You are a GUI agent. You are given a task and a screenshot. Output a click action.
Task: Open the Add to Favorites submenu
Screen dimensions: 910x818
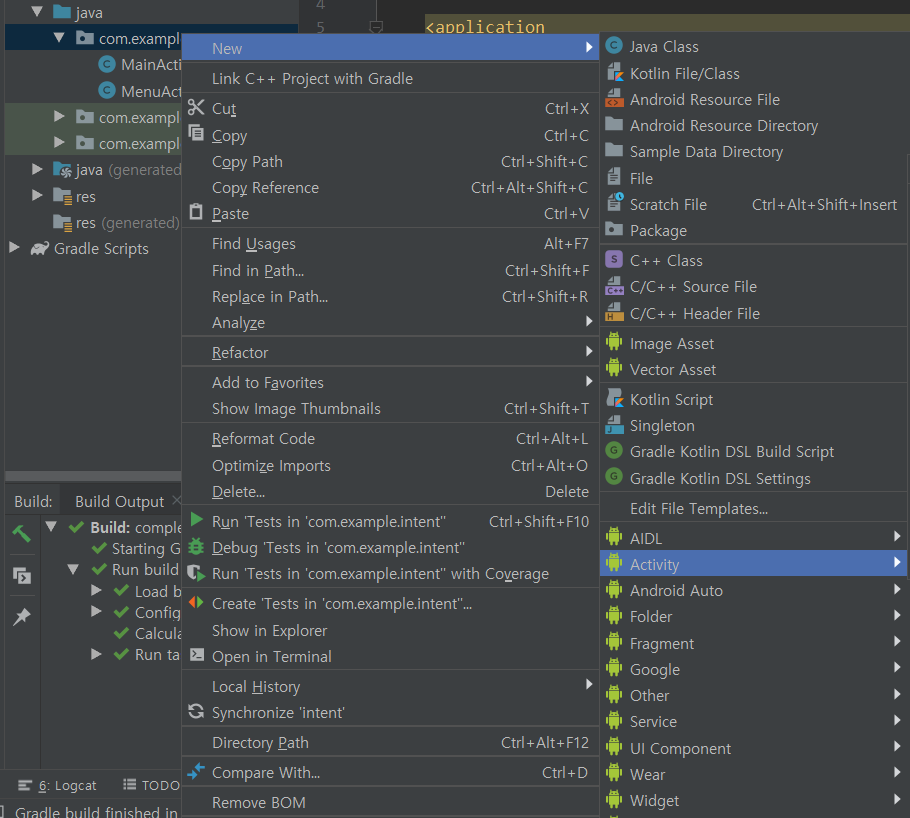pyautogui.click(x=391, y=383)
